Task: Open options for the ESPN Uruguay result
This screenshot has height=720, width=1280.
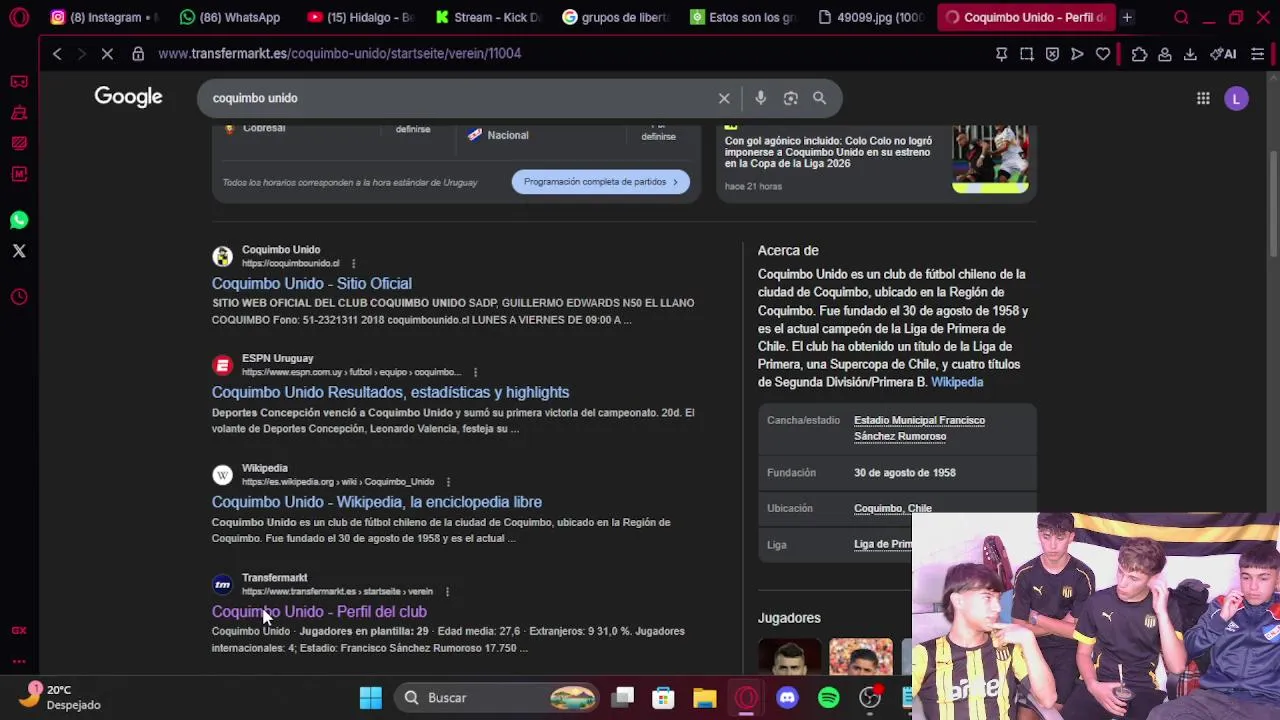Action: (475, 372)
